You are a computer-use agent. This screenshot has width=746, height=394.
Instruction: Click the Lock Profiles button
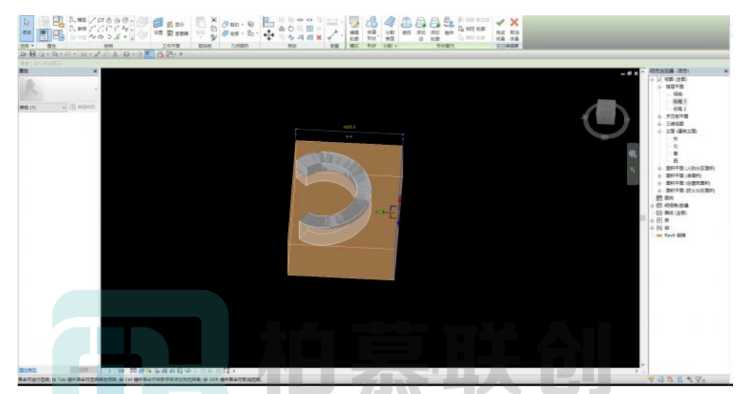click(472, 29)
